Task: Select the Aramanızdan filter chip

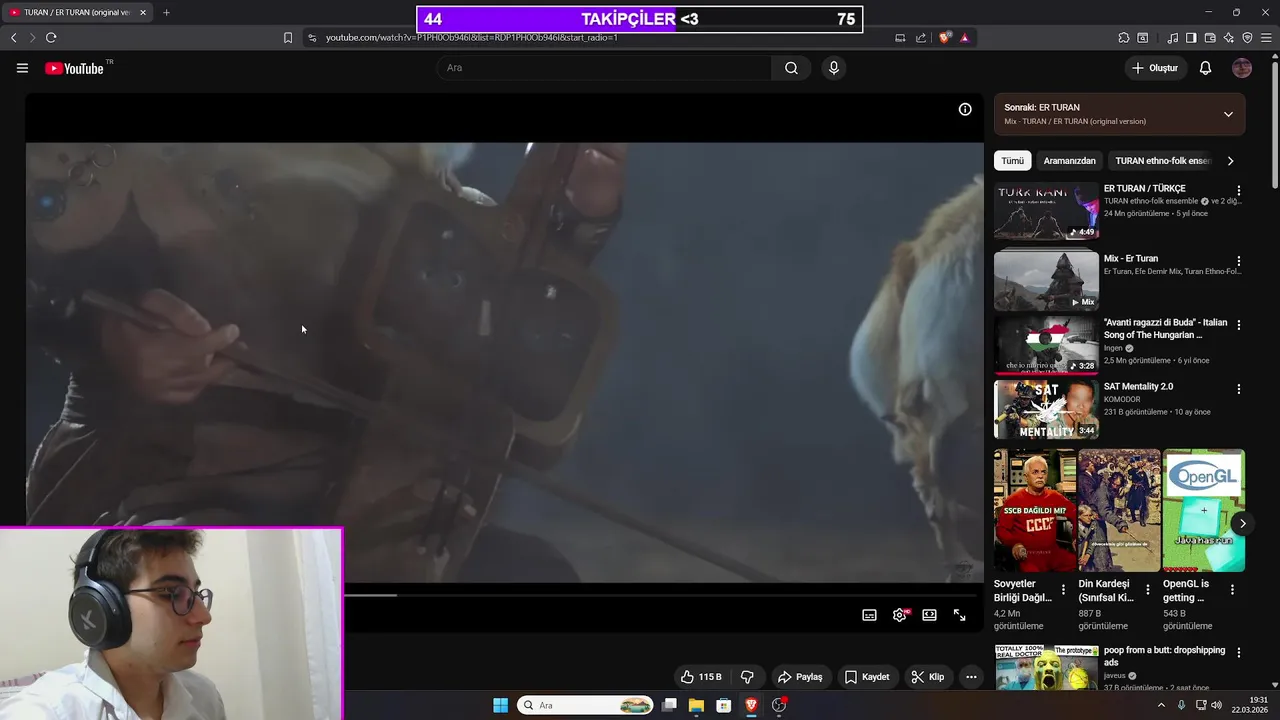Action: (x=1069, y=161)
